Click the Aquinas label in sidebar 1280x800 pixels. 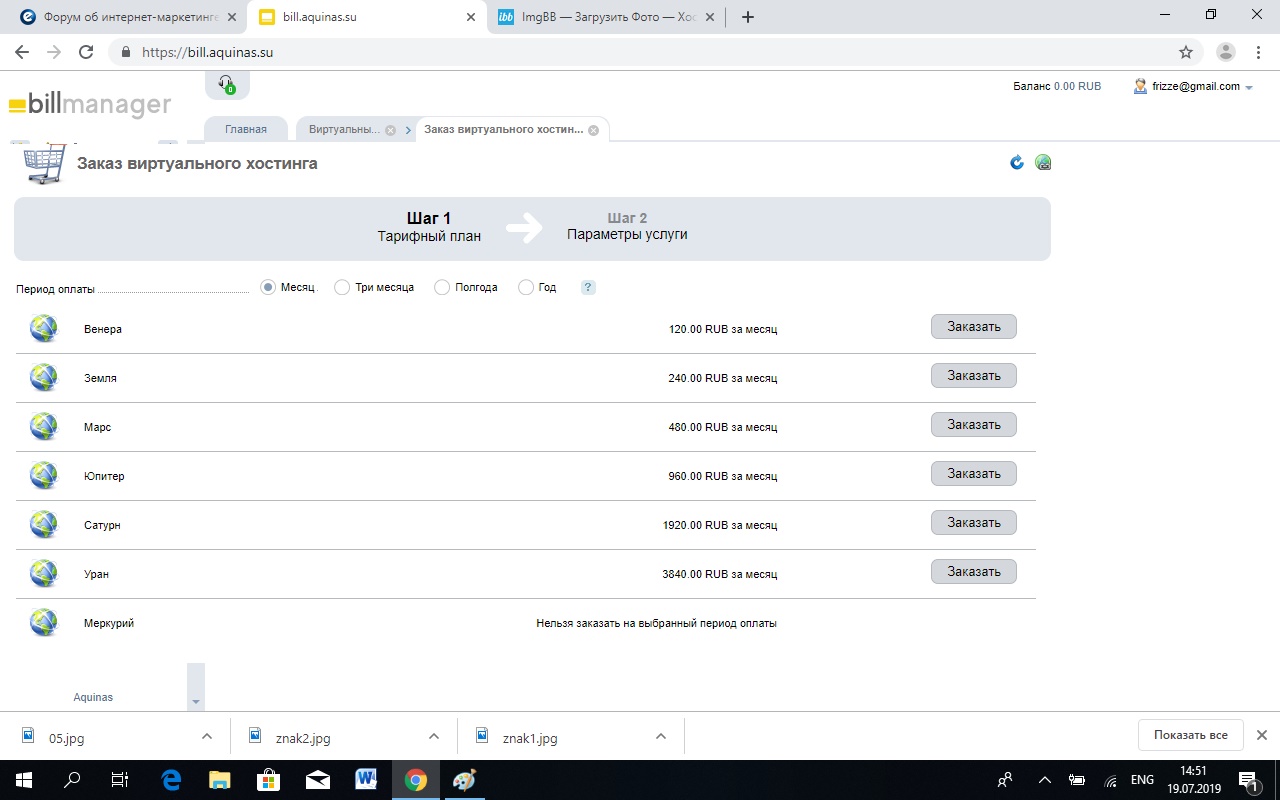tap(93, 697)
